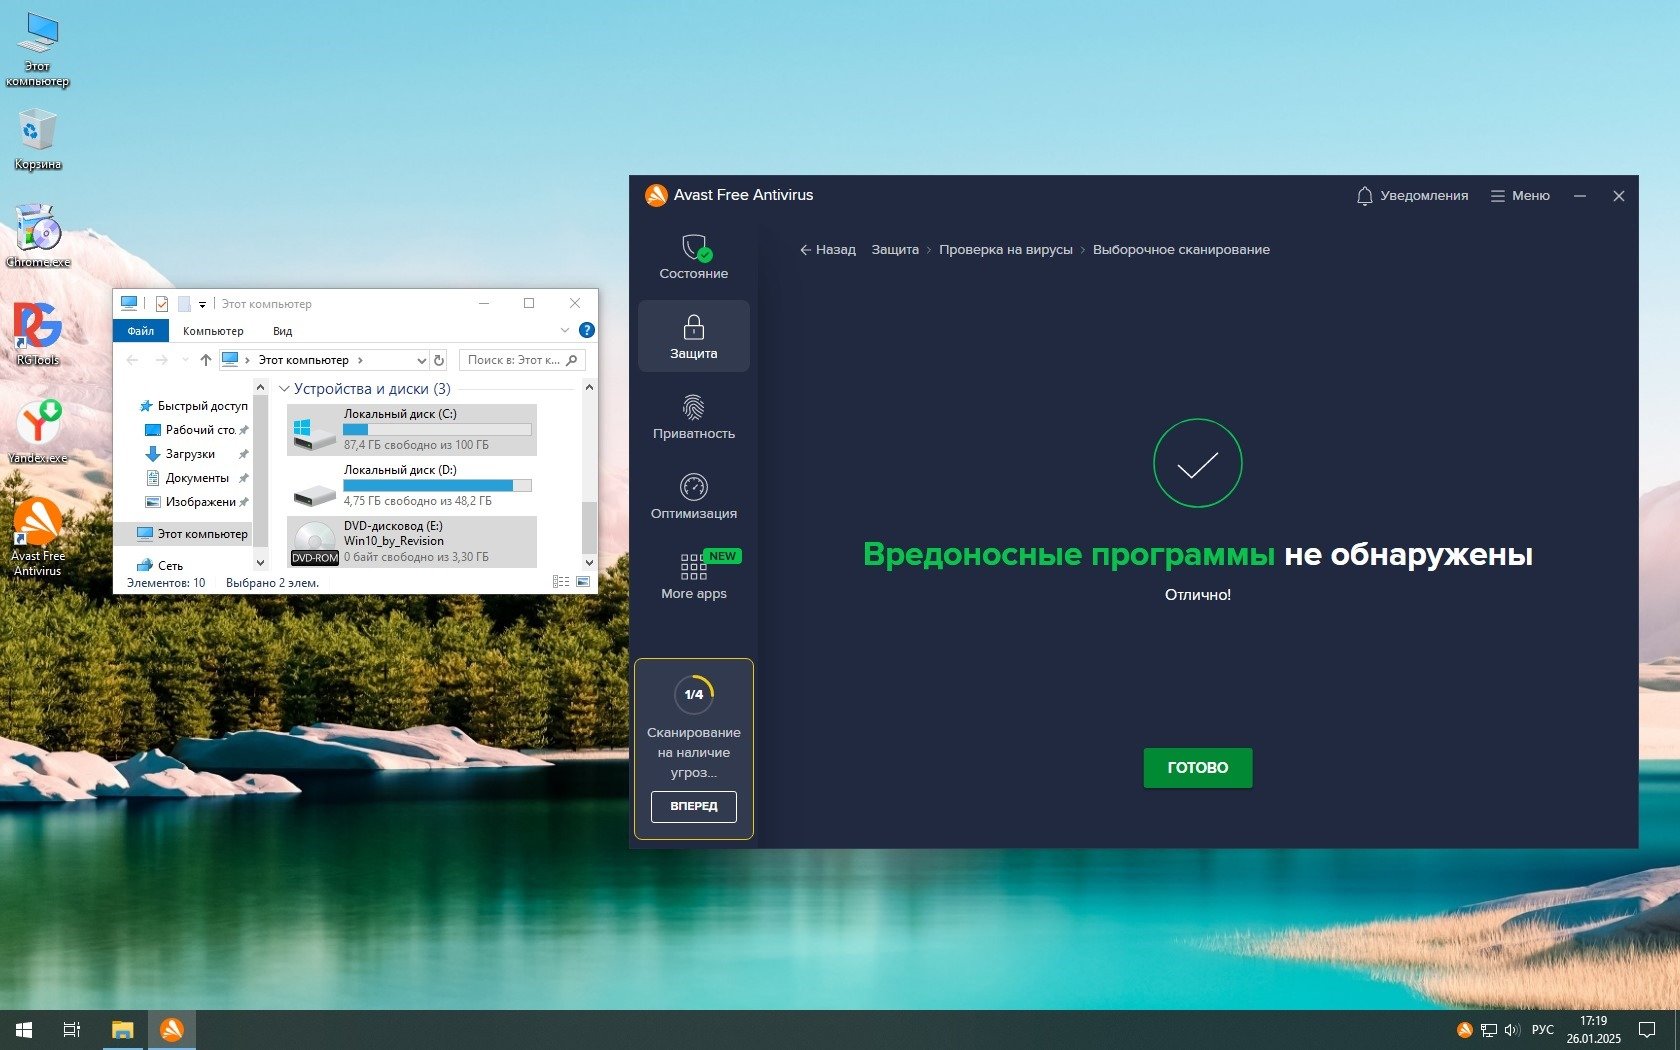Toggle the Properties quick access toolbar button

(x=162, y=304)
